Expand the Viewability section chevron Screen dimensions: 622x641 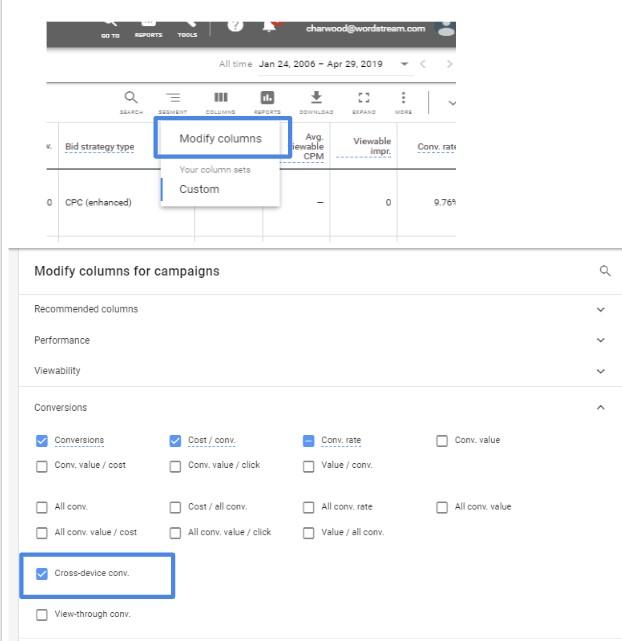pyautogui.click(x=600, y=371)
